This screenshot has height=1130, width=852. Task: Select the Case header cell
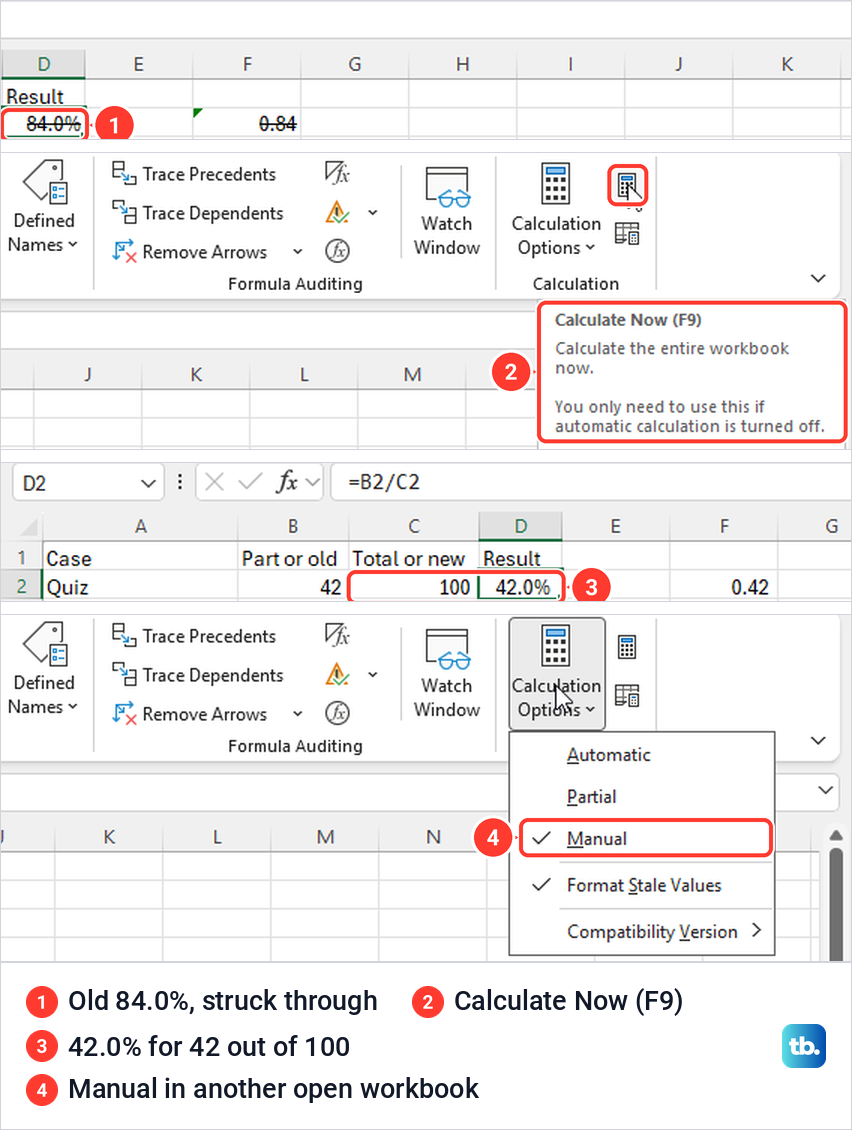[141, 559]
